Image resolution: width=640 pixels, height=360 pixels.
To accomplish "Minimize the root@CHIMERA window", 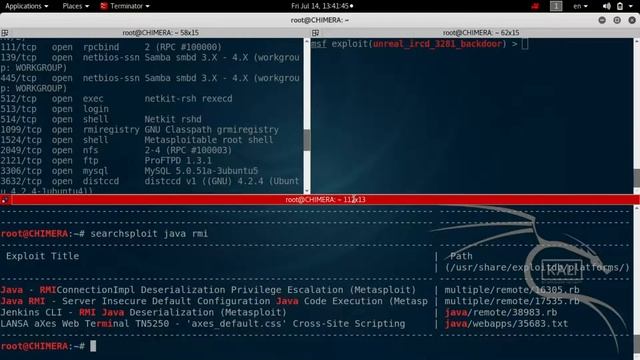I will (x=602, y=20).
